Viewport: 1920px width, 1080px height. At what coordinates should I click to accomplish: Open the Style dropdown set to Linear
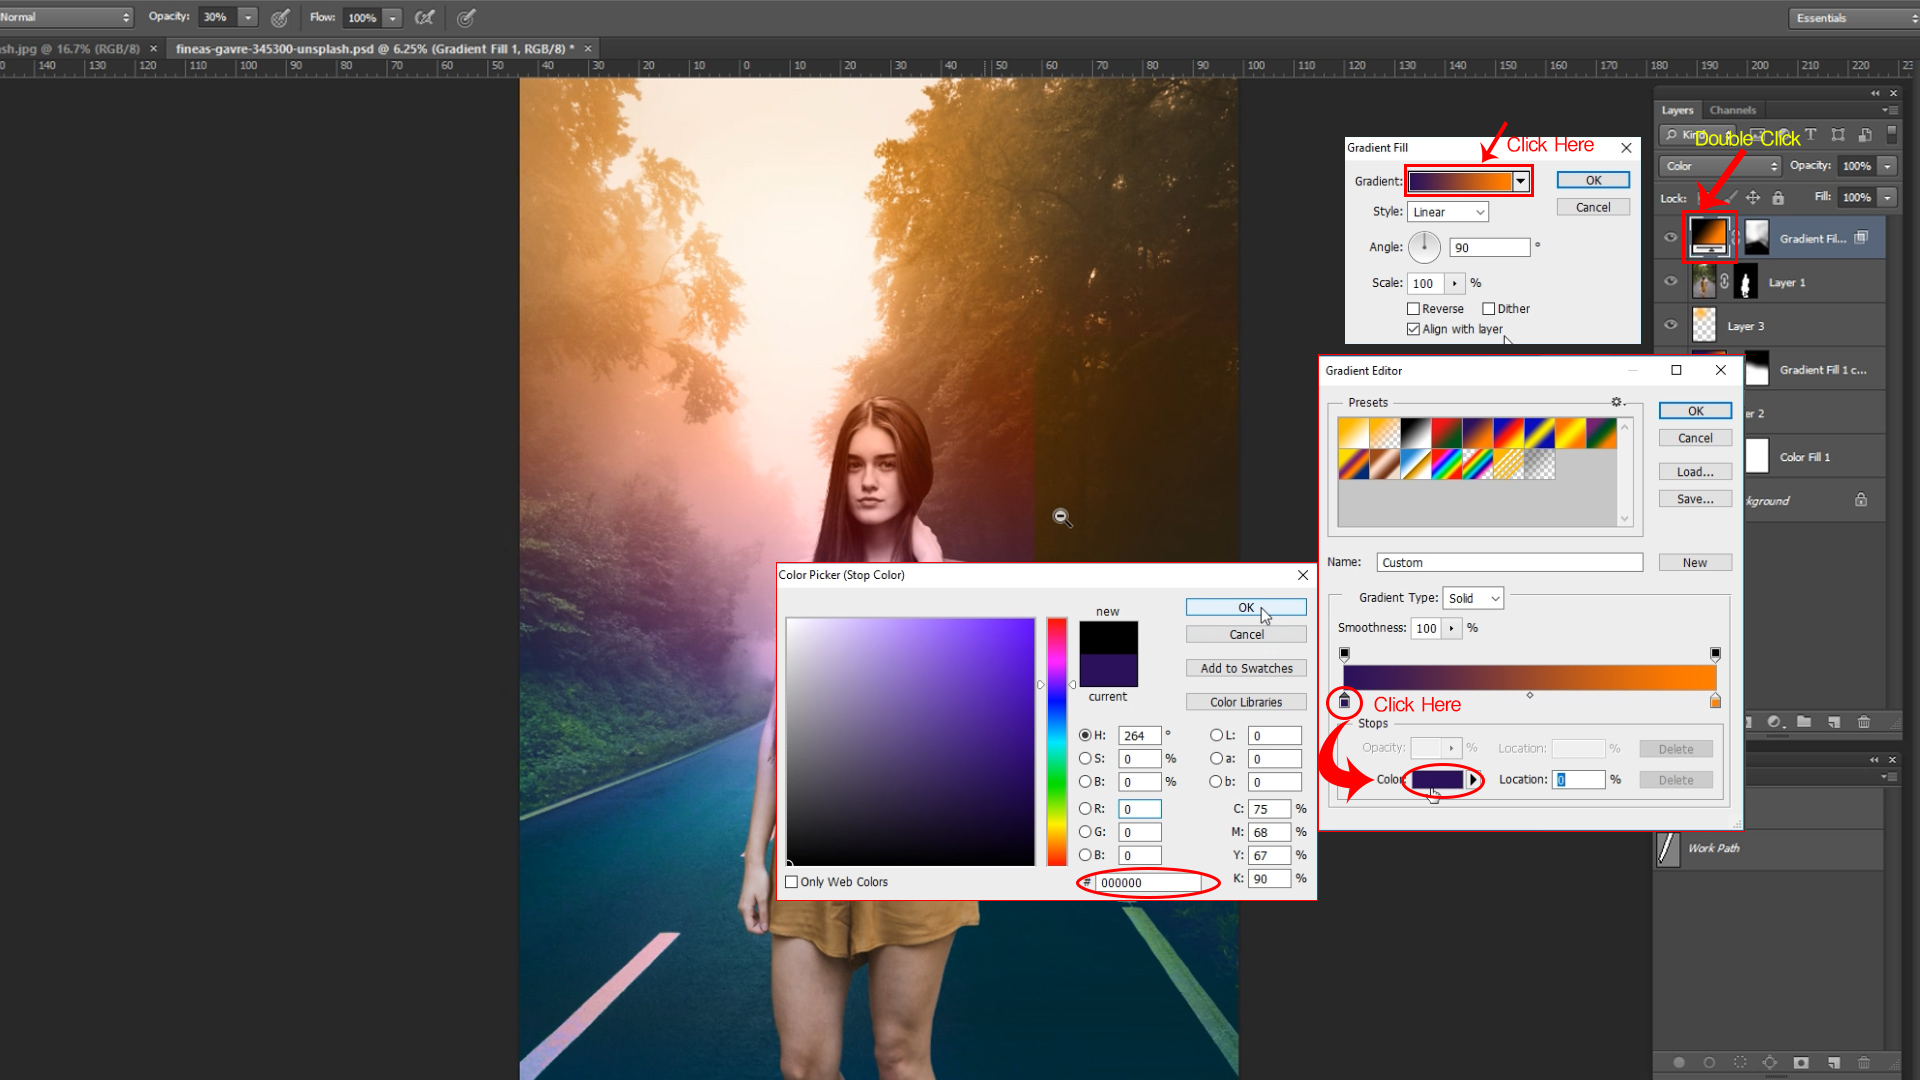(x=1447, y=211)
